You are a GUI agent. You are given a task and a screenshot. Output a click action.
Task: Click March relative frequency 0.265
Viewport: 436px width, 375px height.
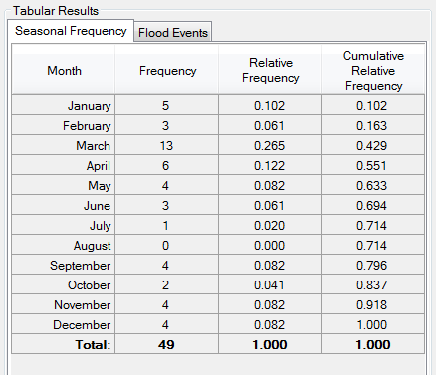(270, 145)
